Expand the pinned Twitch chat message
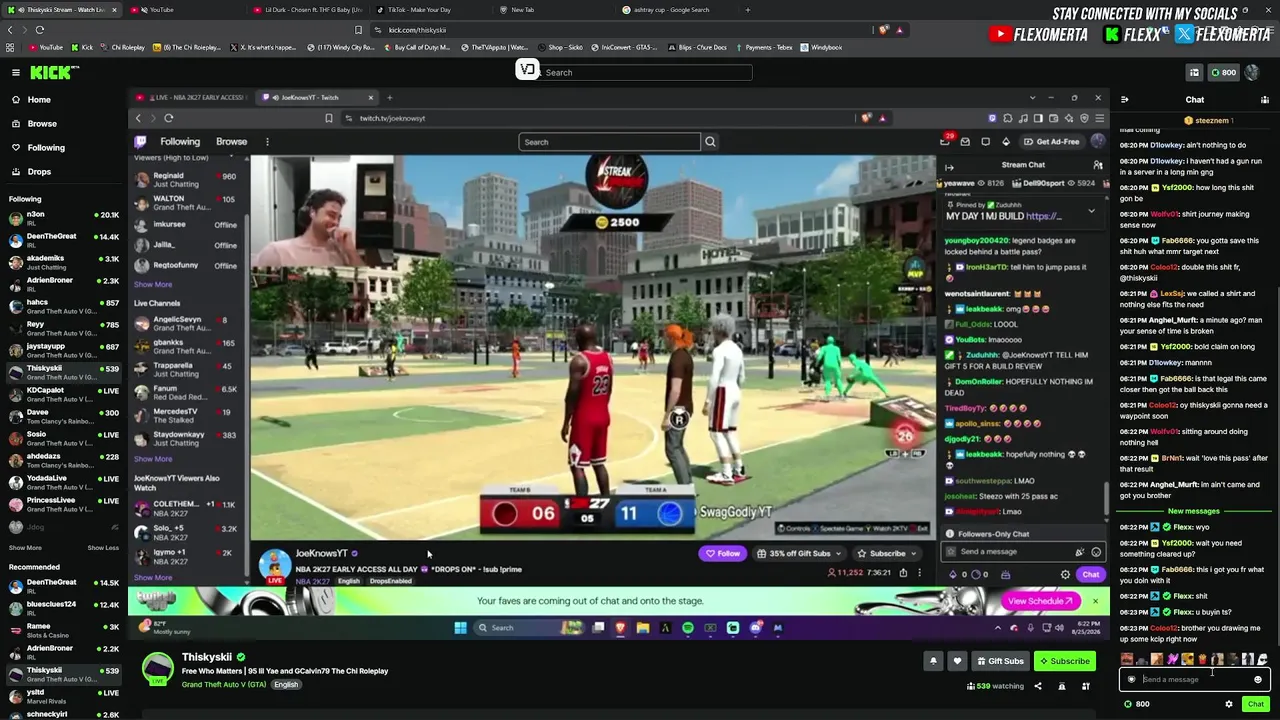 point(1091,211)
